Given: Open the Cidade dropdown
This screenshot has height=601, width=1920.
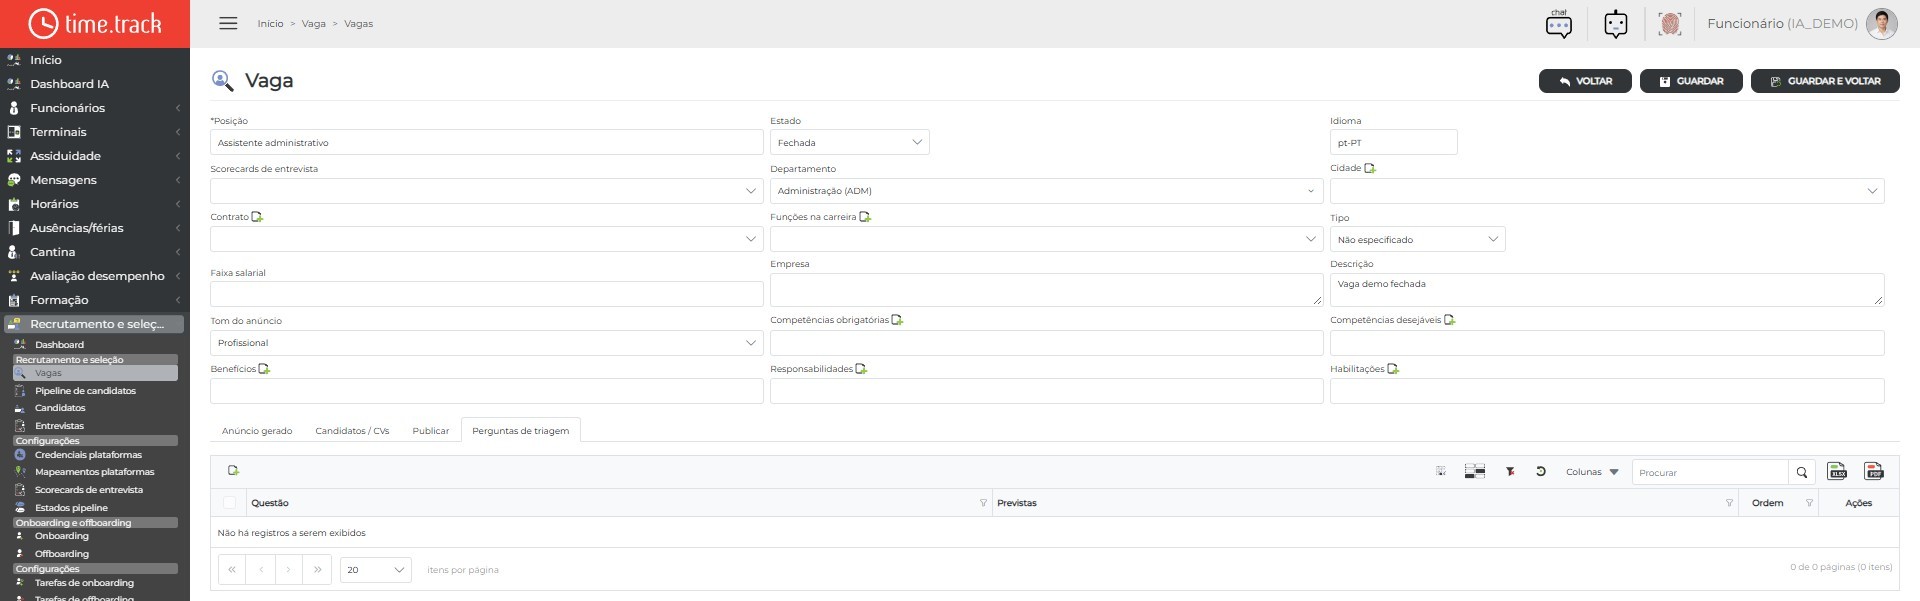Looking at the screenshot, I should 1607,191.
